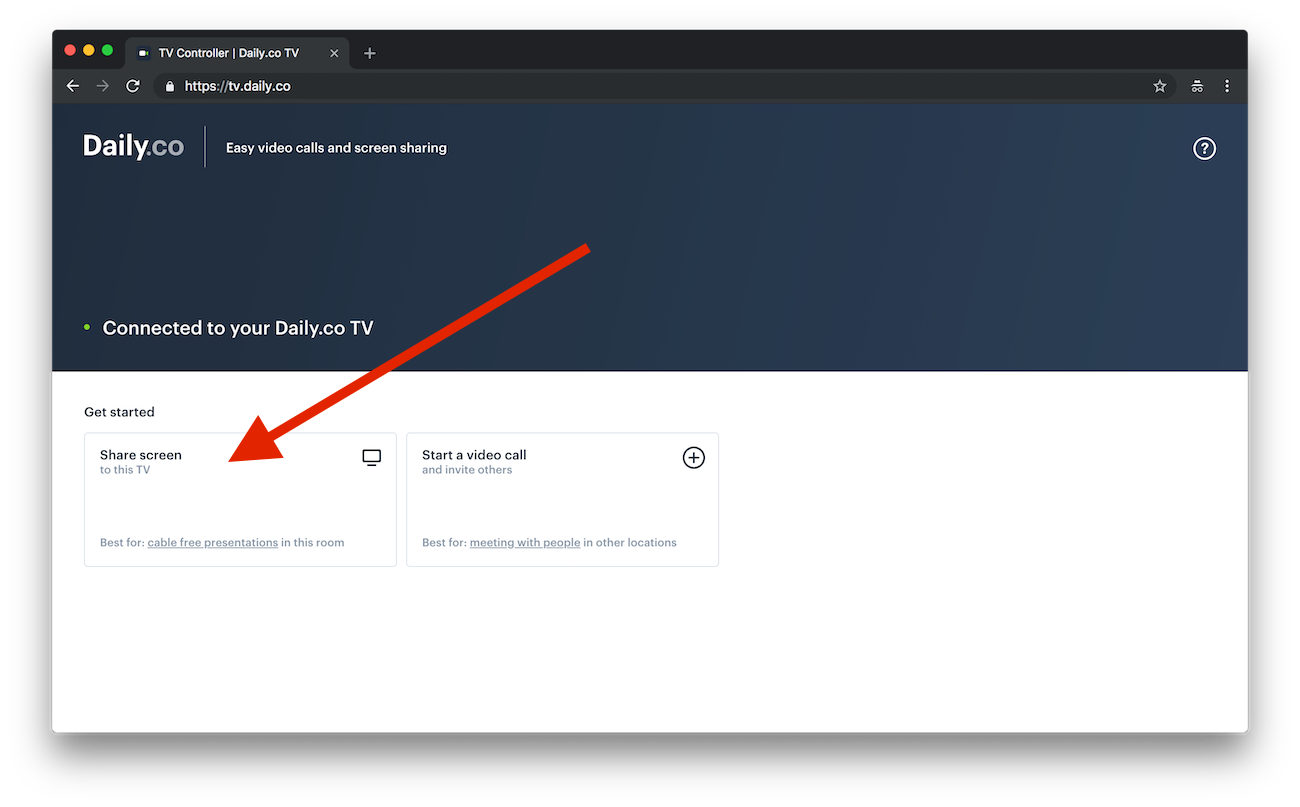Click the 'Connected to your Daily.co TV' status text

point(238,328)
